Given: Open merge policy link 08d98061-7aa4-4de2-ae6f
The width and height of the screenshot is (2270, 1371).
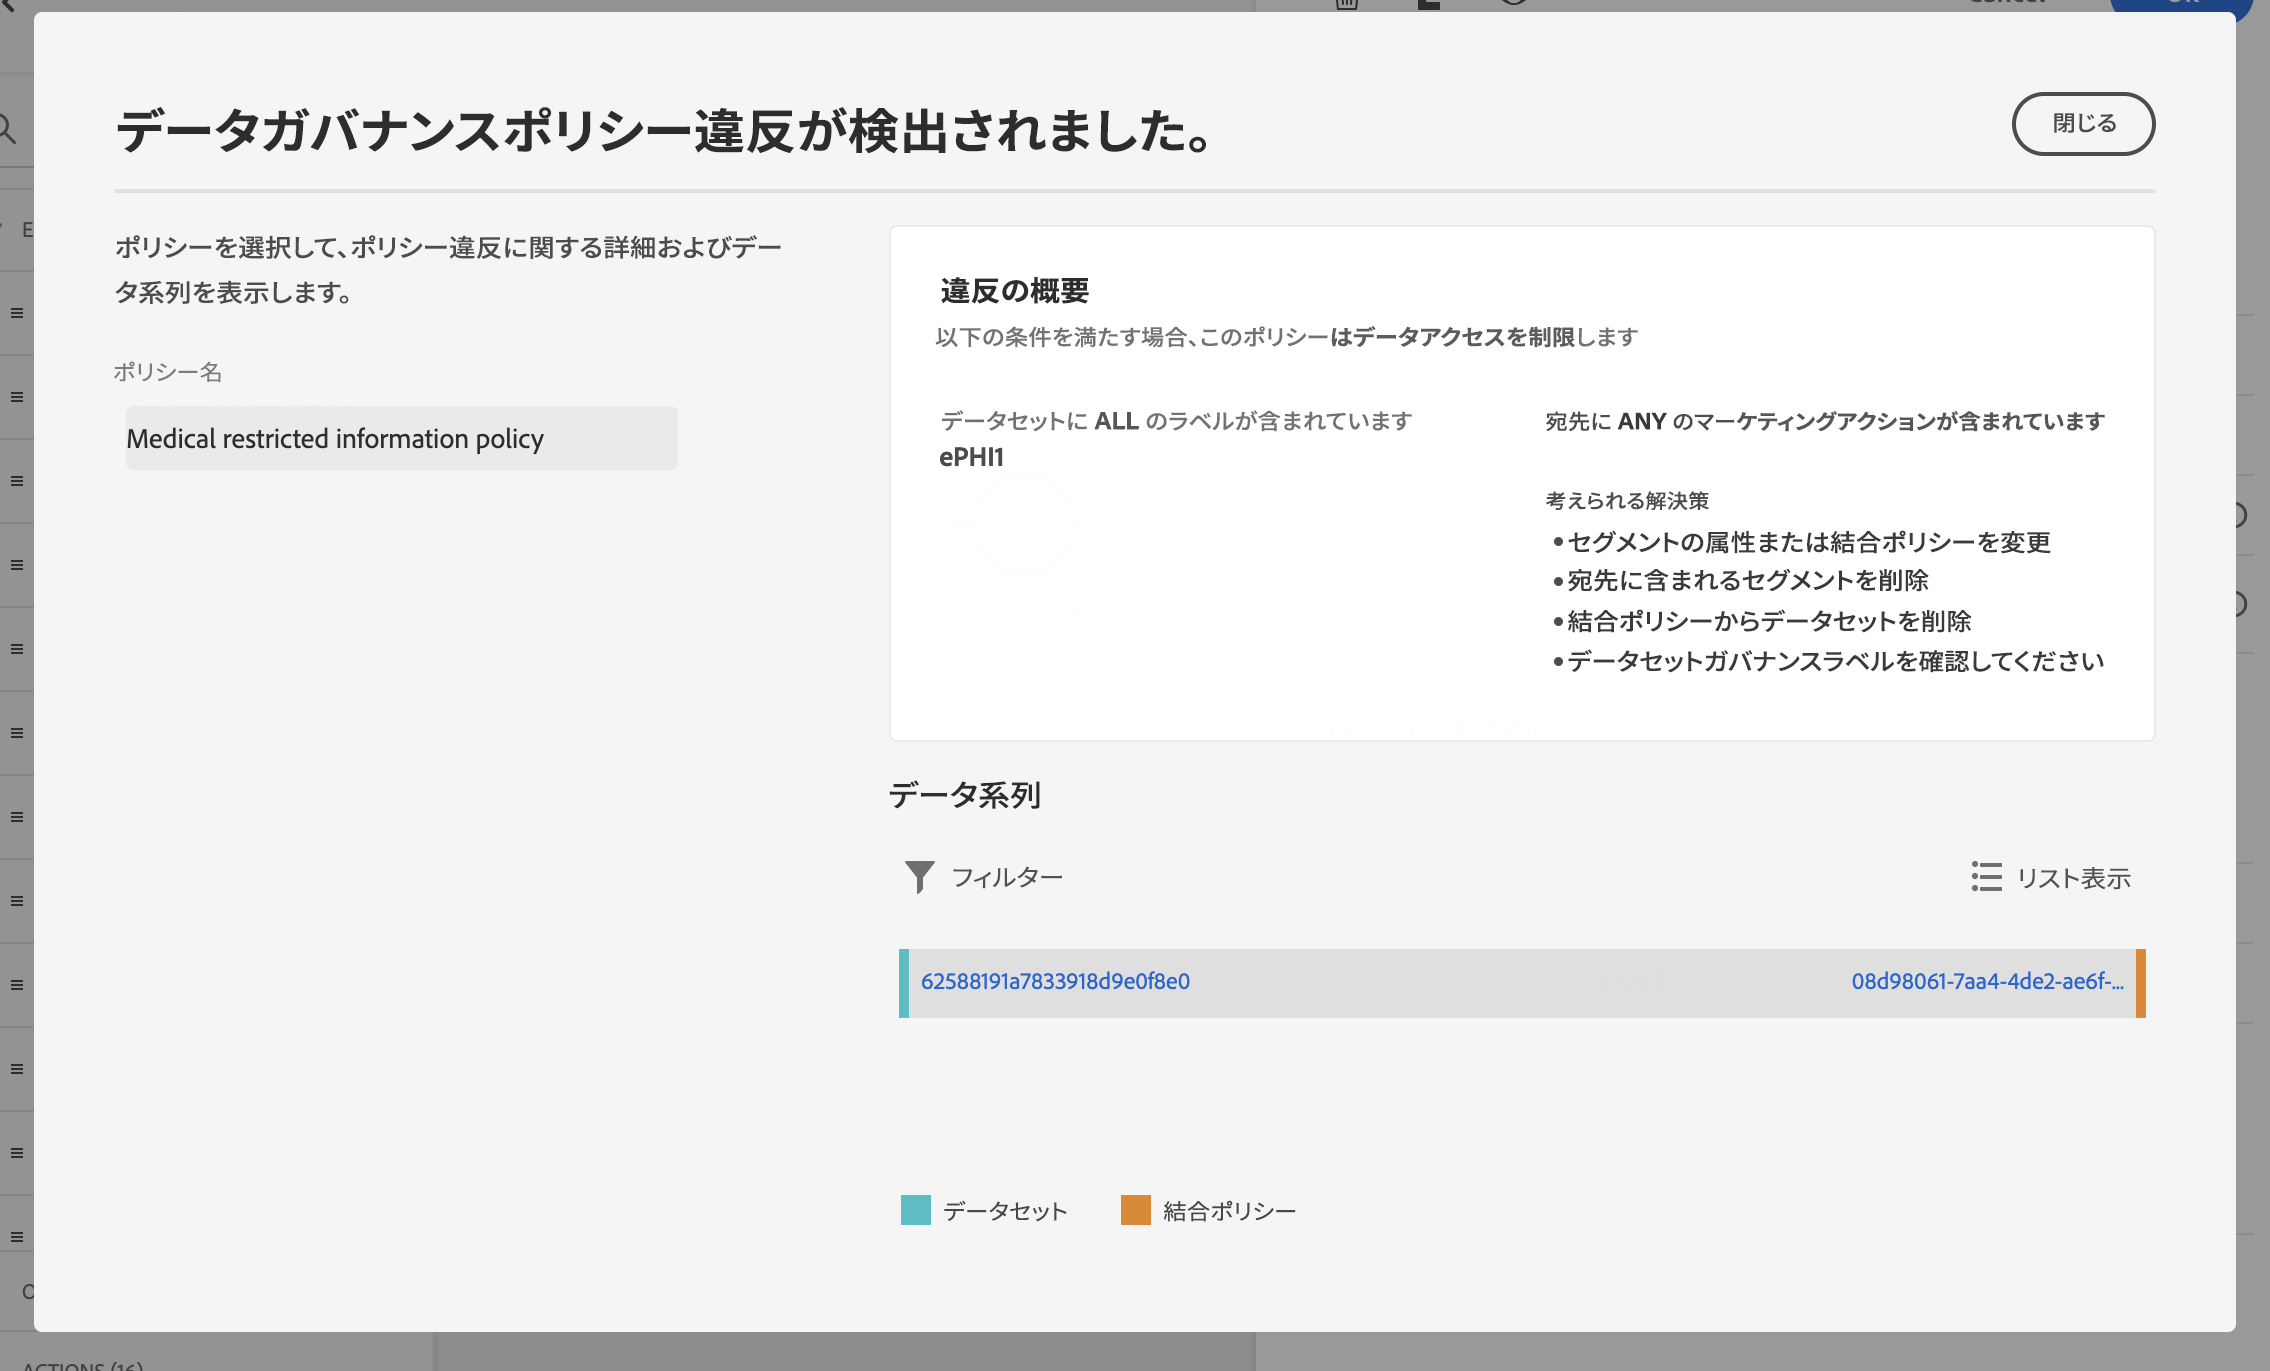Looking at the screenshot, I should pos(1987,981).
